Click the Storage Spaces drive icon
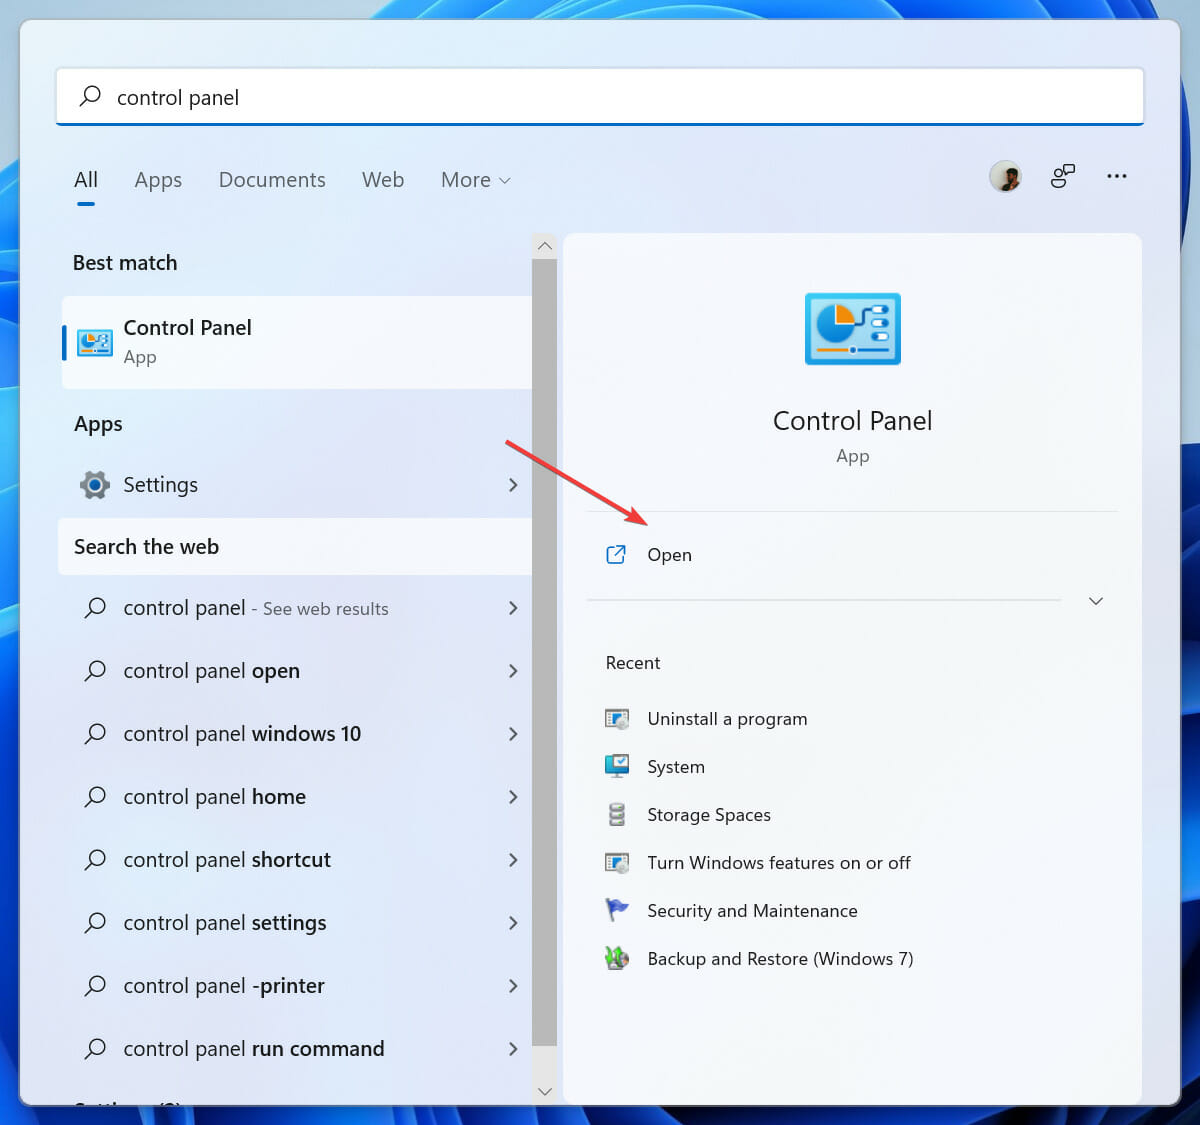This screenshot has height=1125, width=1200. click(x=617, y=814)
